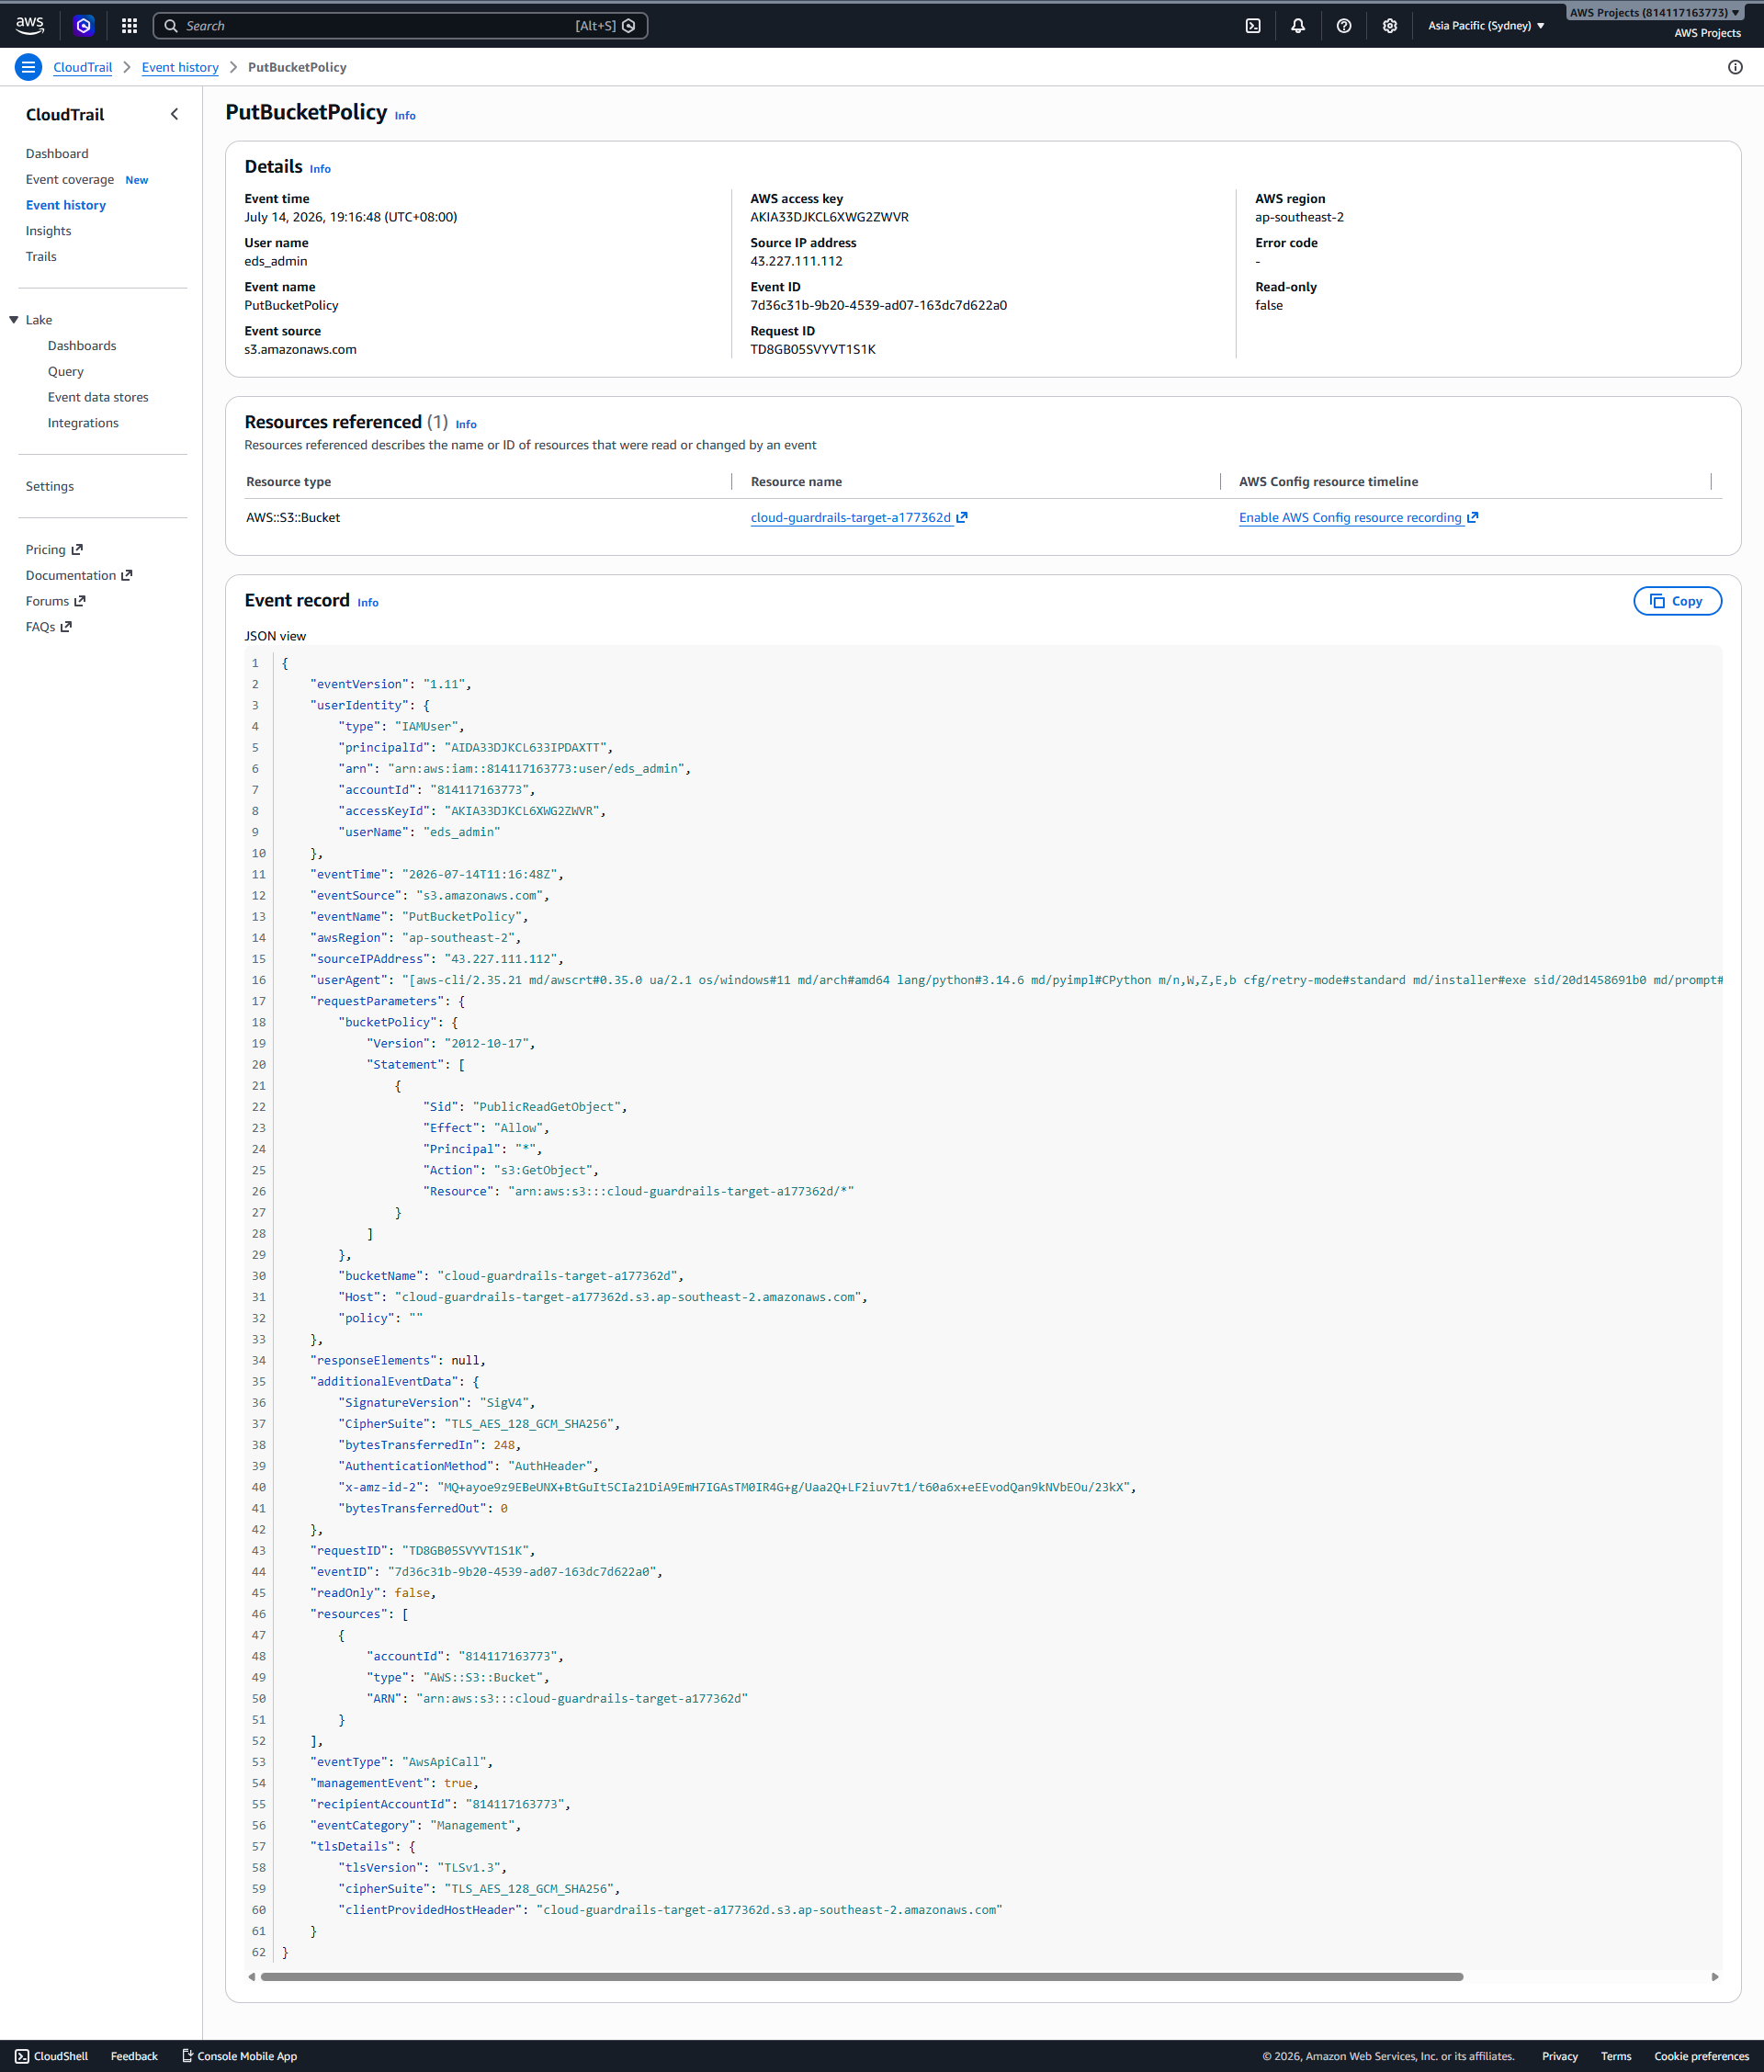Open Insights in the sidebar
1764x2072 pixels.
pyautogui.click(x=49, y=231)
